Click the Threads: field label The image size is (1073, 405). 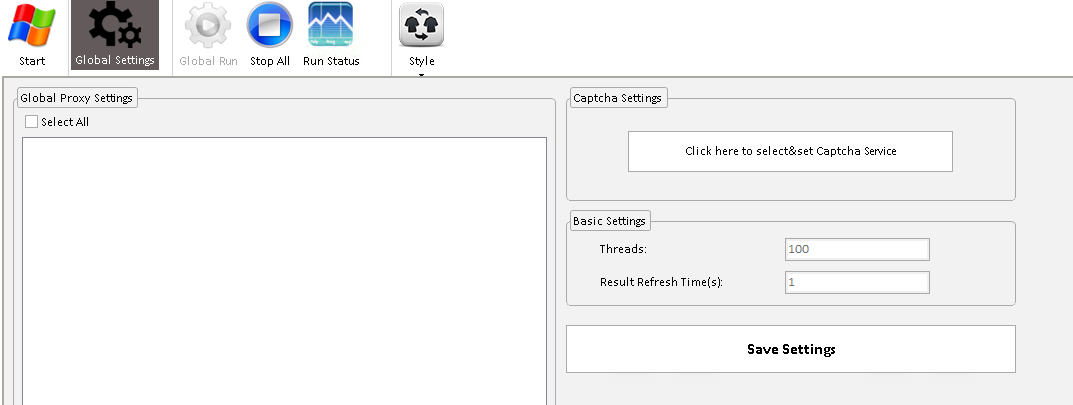click(x=623, y=249)
